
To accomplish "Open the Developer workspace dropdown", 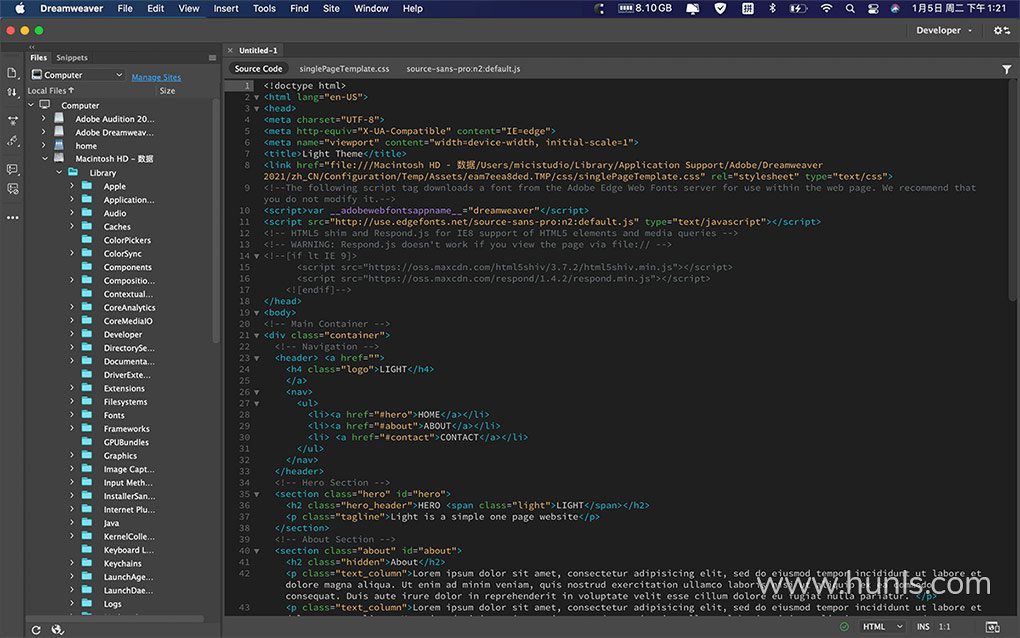I will coord(944,31).
